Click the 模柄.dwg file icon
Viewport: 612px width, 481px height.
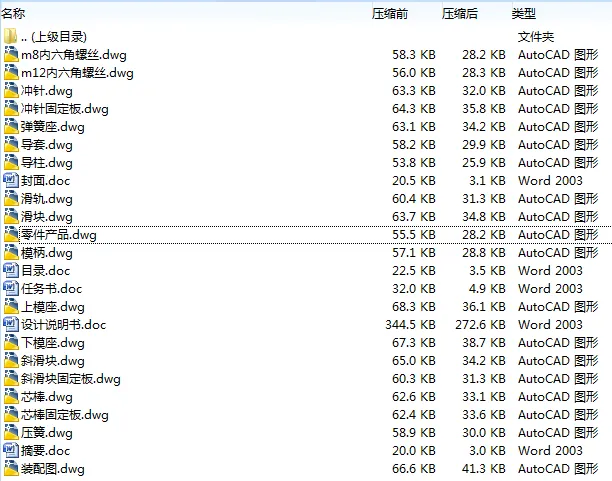[11, 252]
